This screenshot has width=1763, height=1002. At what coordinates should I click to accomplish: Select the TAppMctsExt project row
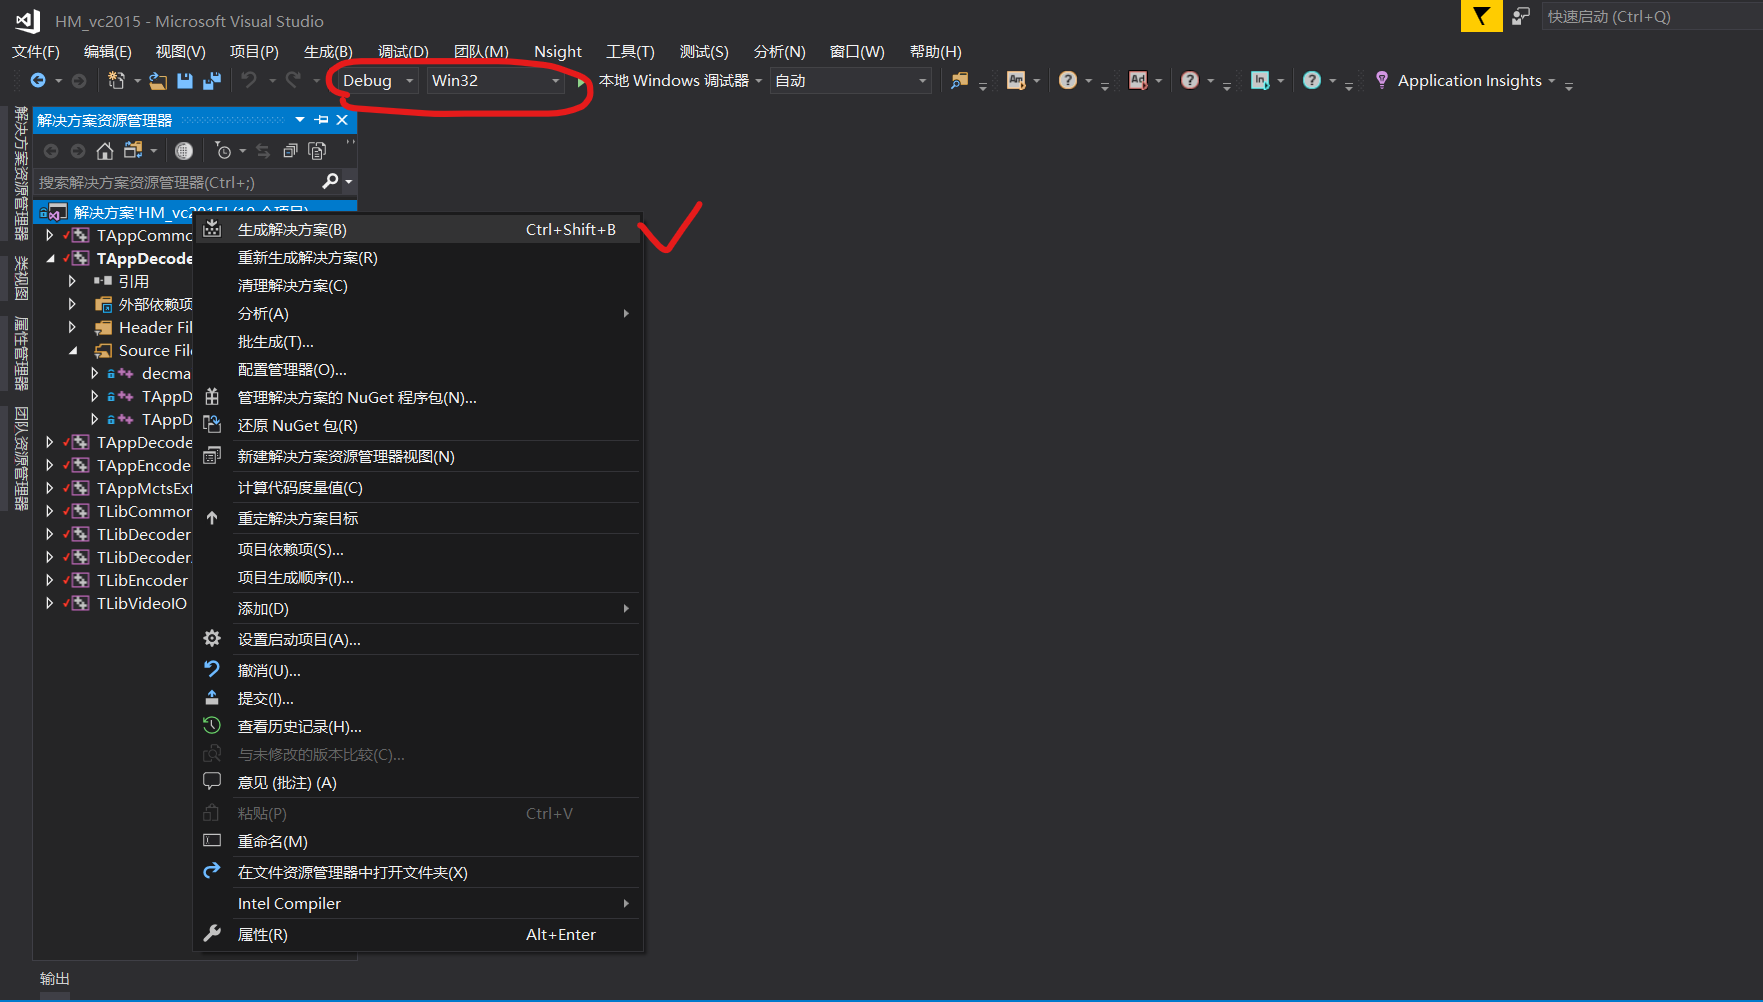point(144,489)
